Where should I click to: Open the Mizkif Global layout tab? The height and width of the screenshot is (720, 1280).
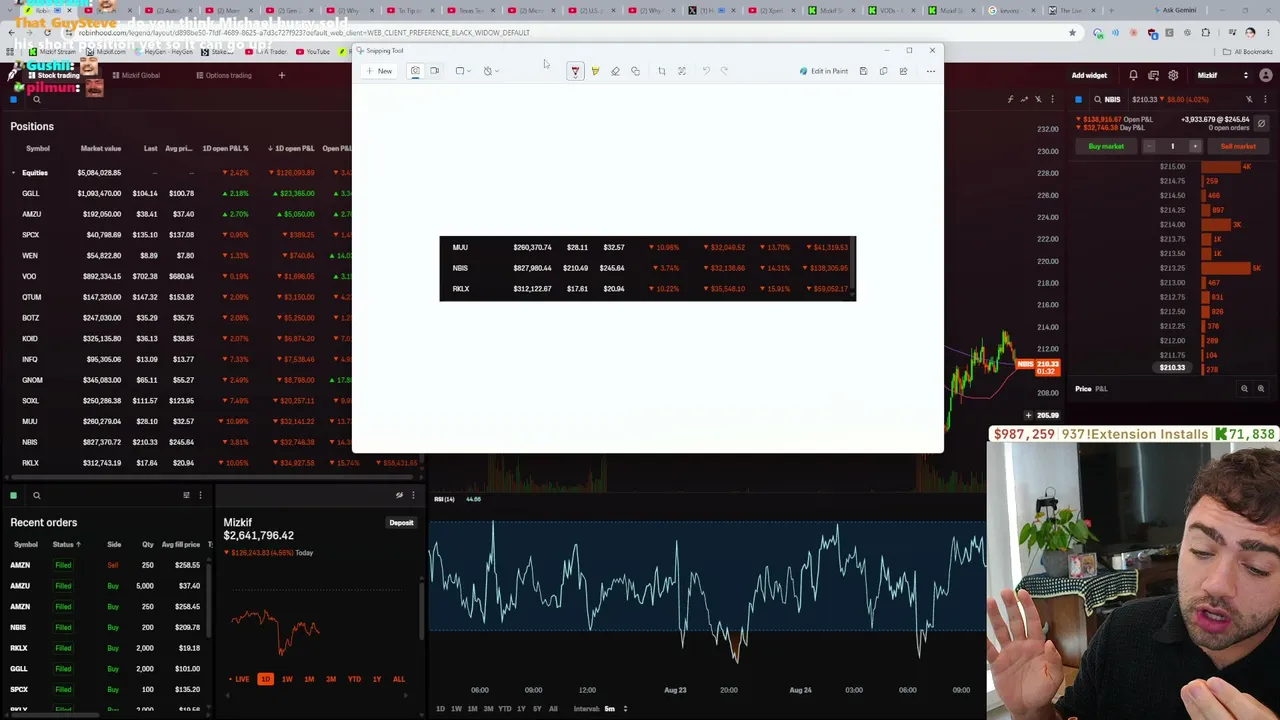136,75
